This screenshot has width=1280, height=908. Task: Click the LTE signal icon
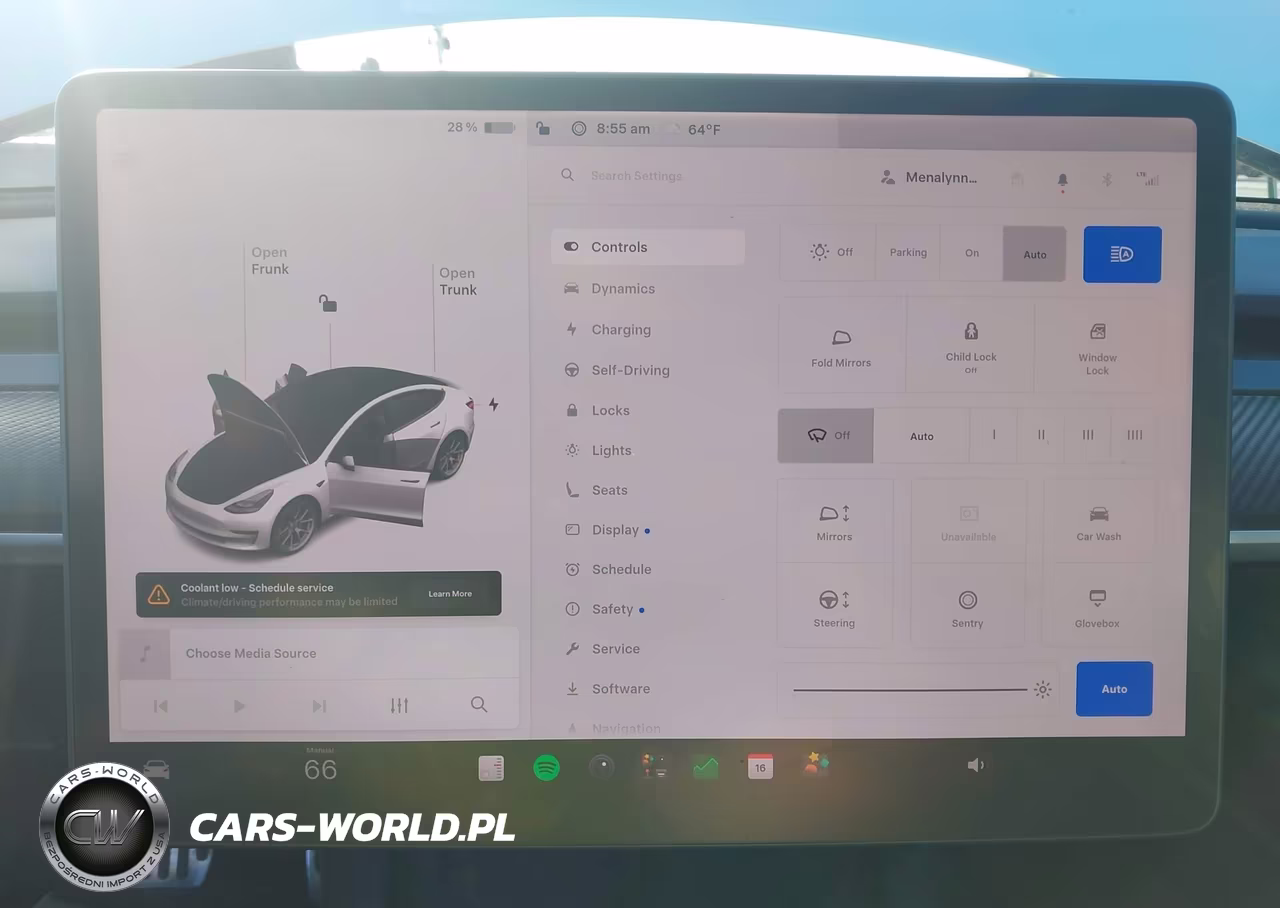[1148, 179]
